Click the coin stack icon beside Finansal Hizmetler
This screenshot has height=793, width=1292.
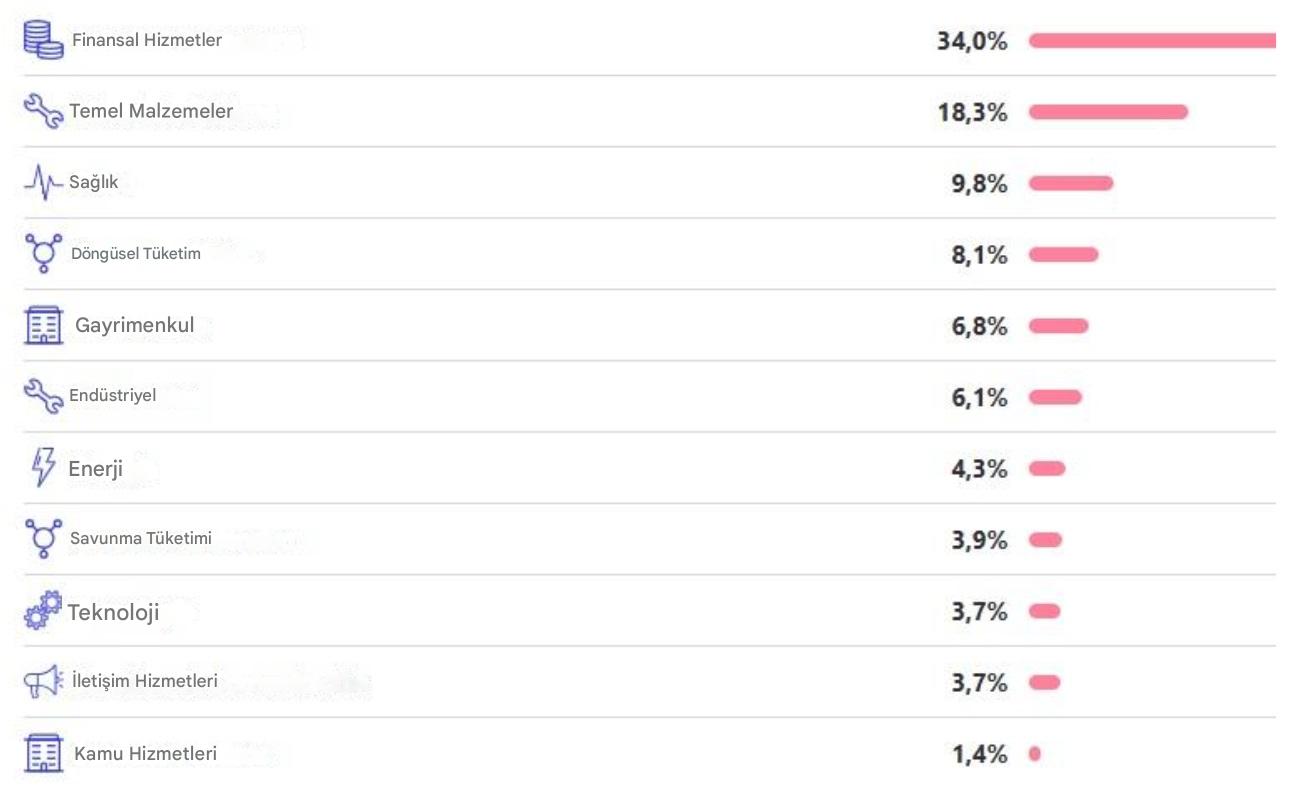click(x=42, y=39)
